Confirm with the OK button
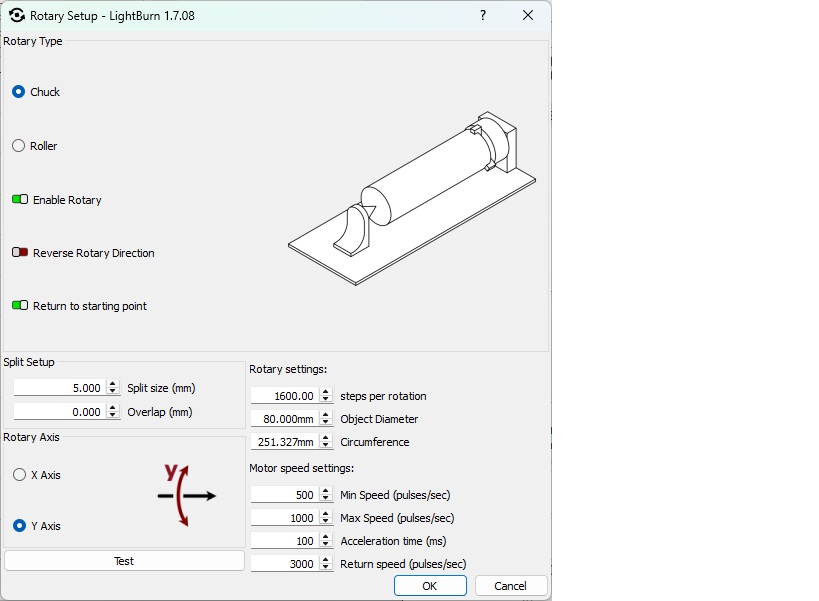Image resolution: width=819 pixels, height=601 pixels. pos(430,586)
